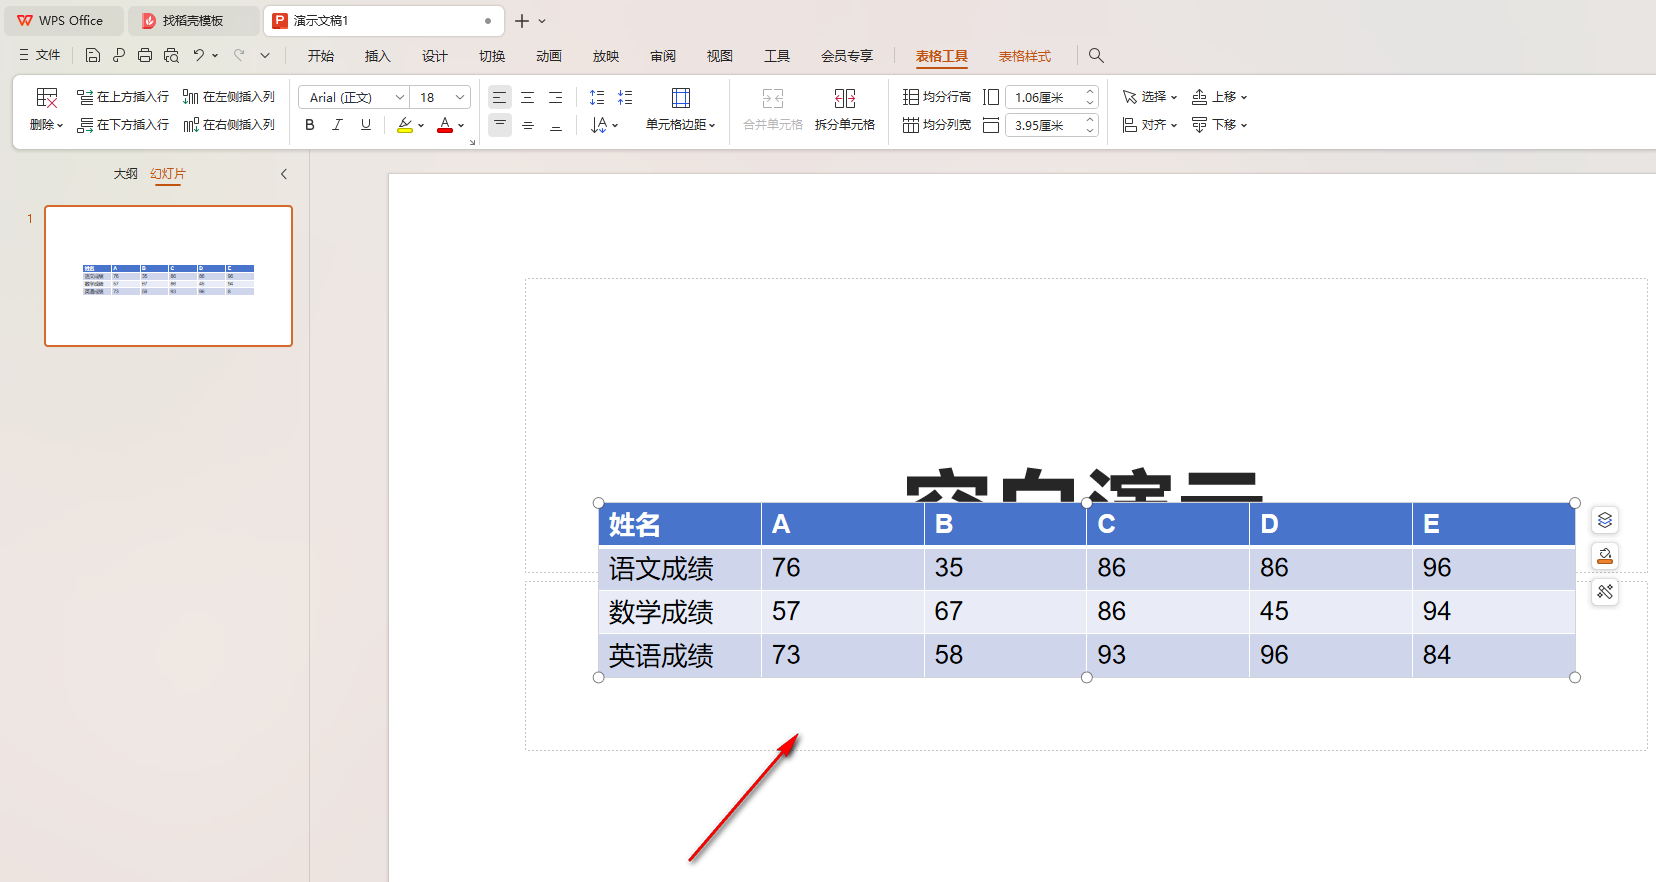Viewport: 1656px width, 882px height.
Task: Open the Insert (插入) ribbon tab
Action: tap(377, 56)
